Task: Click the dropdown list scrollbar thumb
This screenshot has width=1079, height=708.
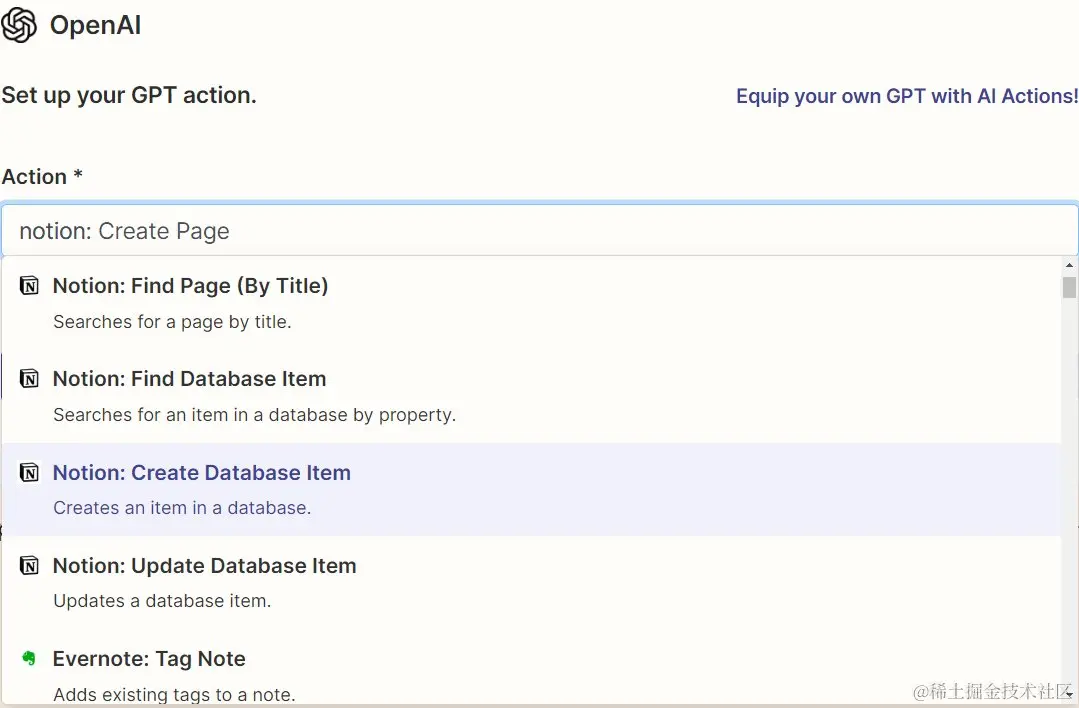Action: coord(1069,287)
